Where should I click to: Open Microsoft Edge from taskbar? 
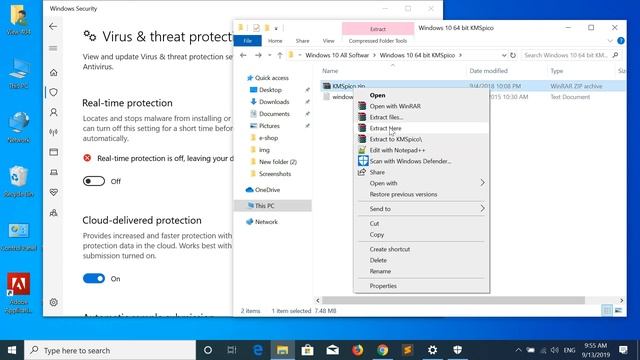pyautogui.click(x=258, y=350)
